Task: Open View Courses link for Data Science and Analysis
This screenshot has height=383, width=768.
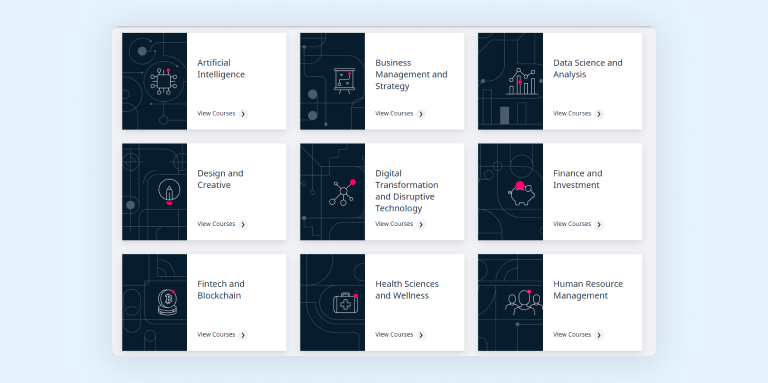Action: [x=572, y=114]
